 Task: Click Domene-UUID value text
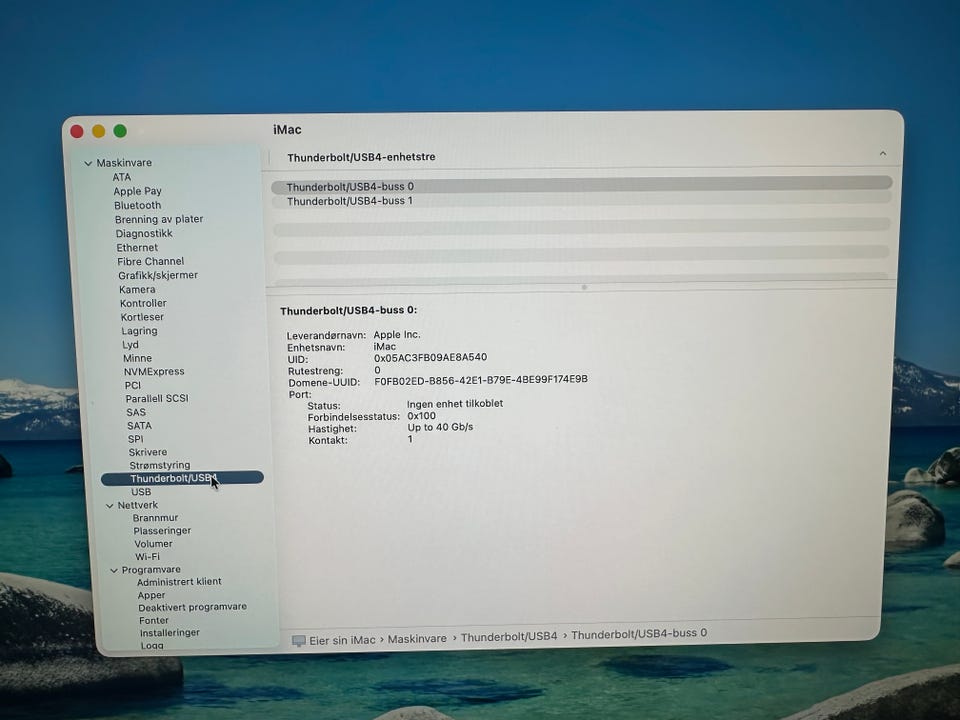point(481,380)
